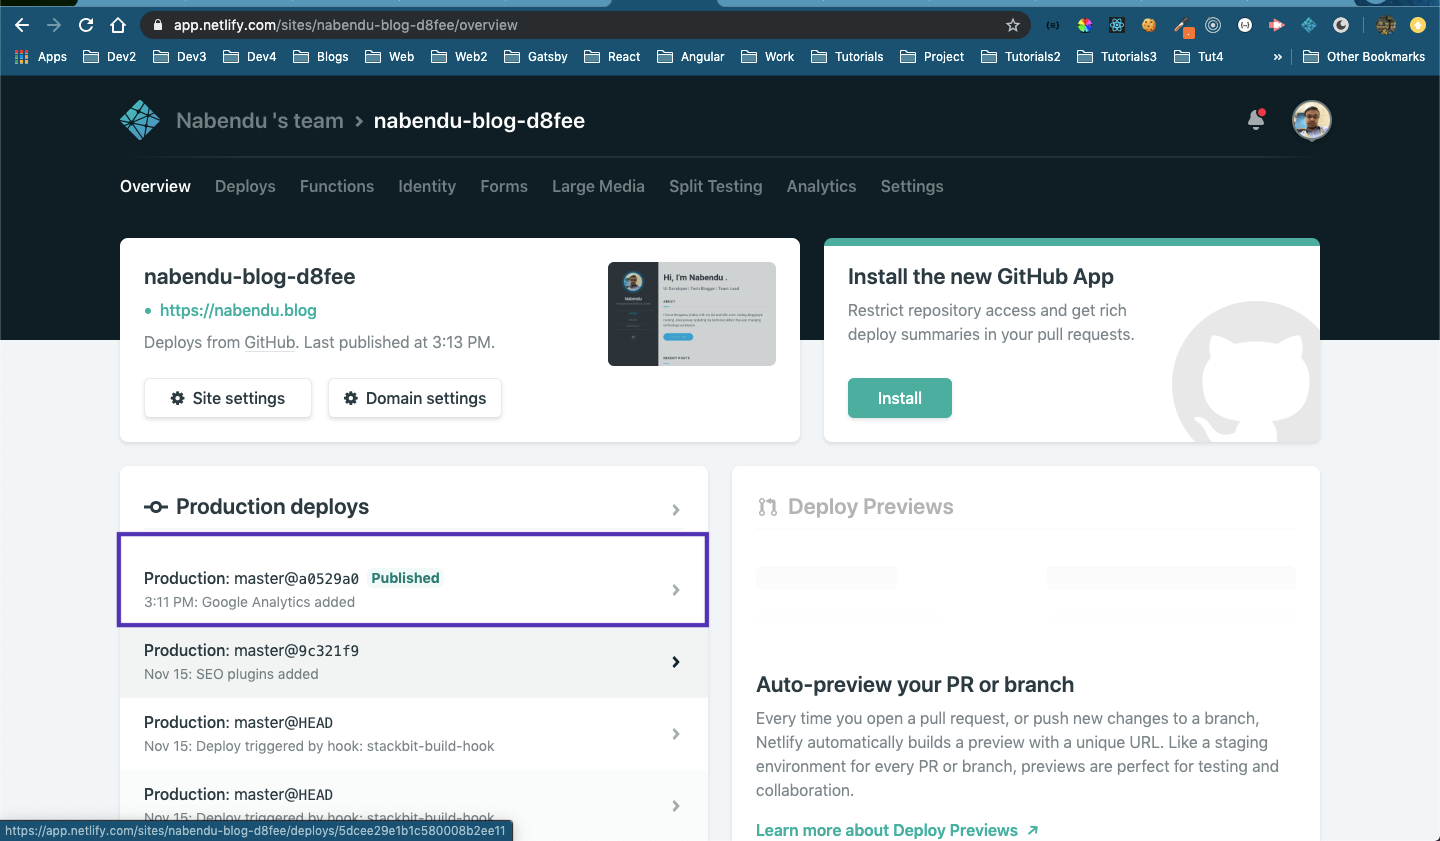Navigate to Nabendu's team breadcrumb
The image size is (1440, 841).
[260, 121]
